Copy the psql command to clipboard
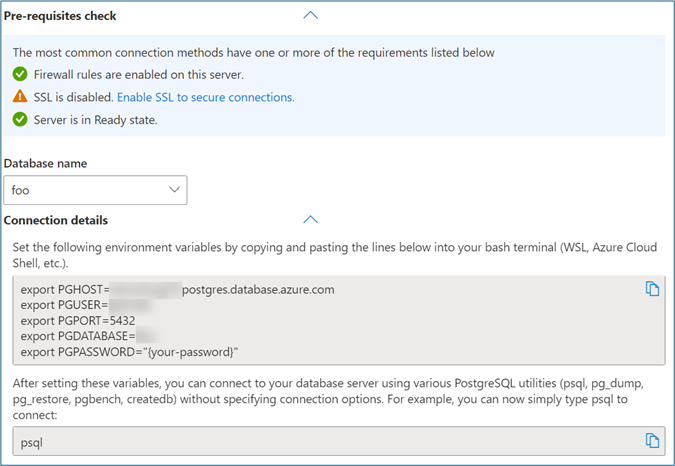675x466 pixels. pos(652,440)
